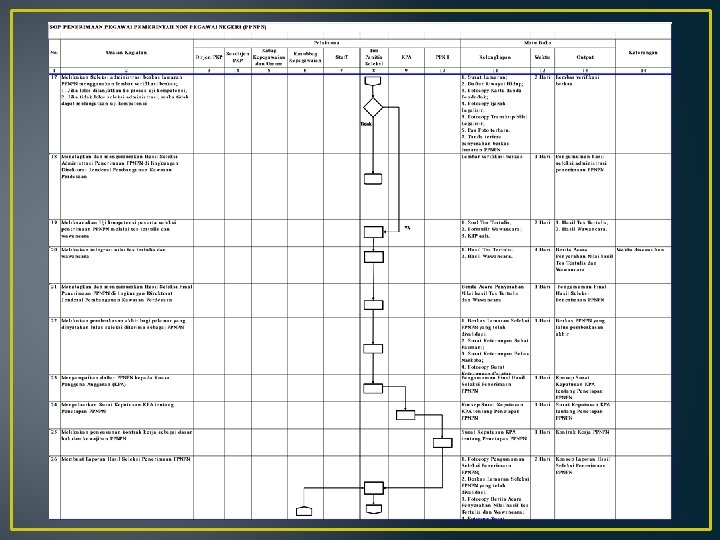Viewport: 720px width, 540px height.
Task: Click the connector shape above the diamond
Action: [373, 81]
